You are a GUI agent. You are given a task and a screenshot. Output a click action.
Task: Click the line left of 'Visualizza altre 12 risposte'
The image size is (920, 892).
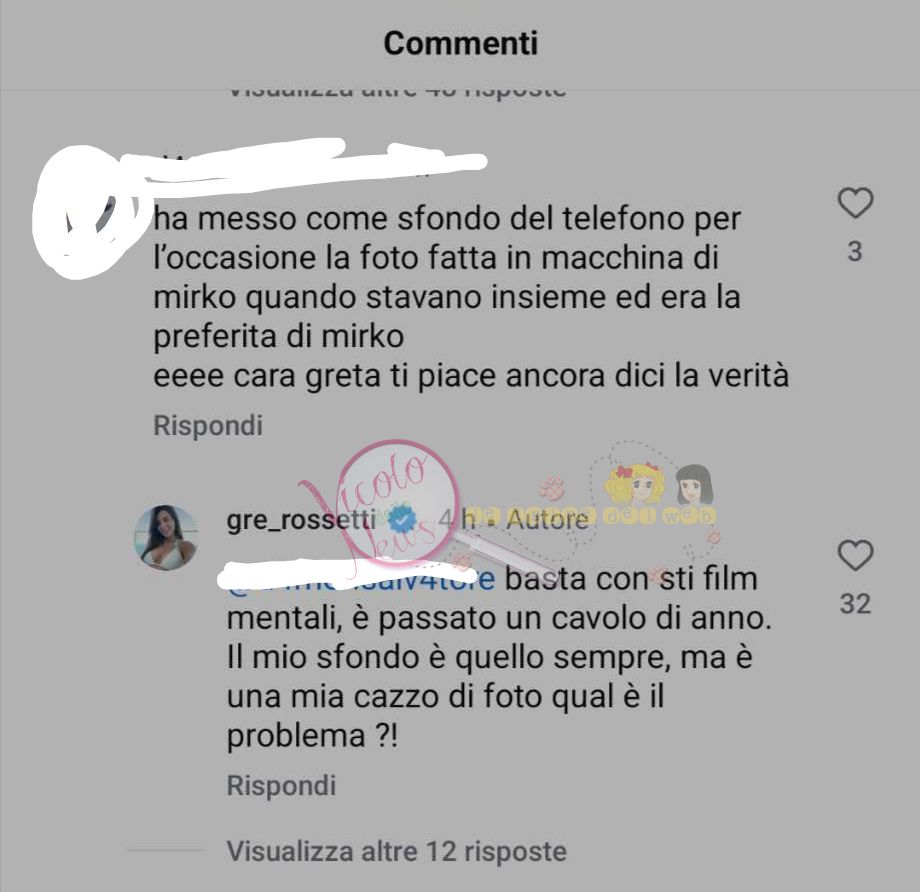(x=166, y=850)
